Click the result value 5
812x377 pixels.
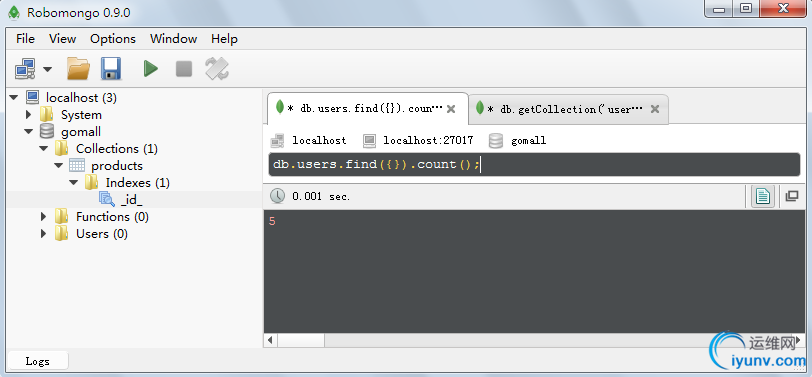[x=272, y=222]
